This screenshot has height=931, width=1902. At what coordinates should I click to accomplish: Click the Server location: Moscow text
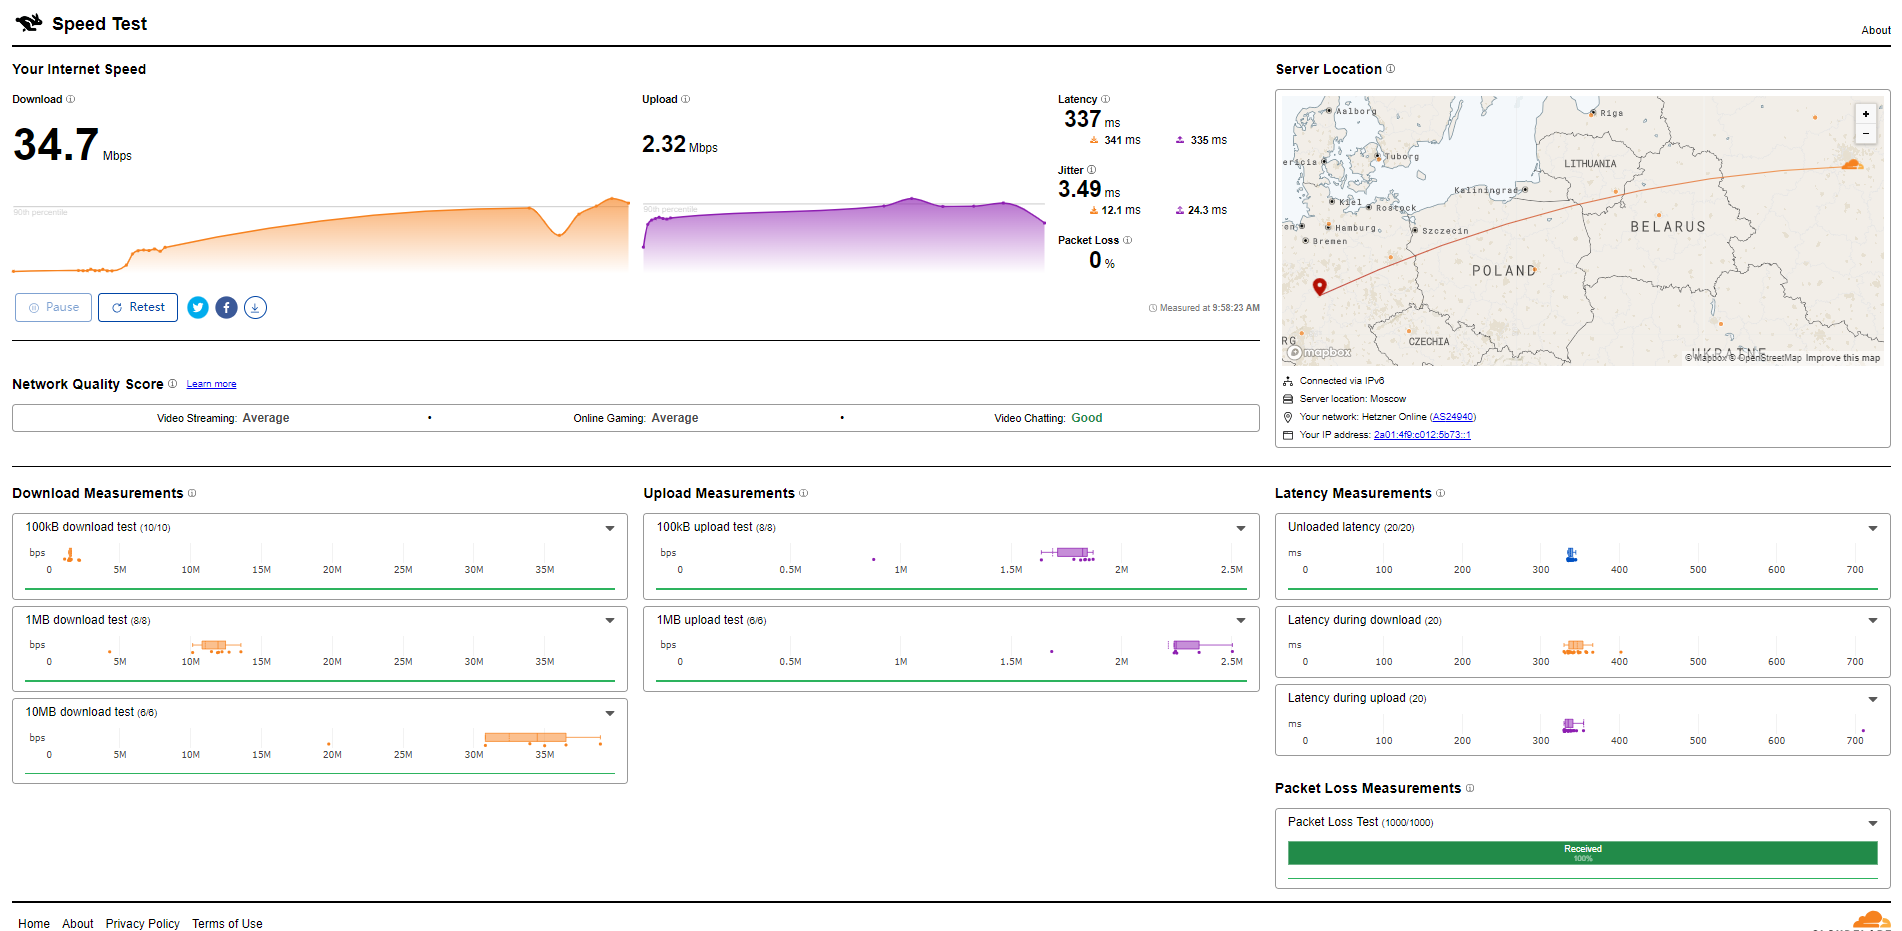click(1353, 399)
